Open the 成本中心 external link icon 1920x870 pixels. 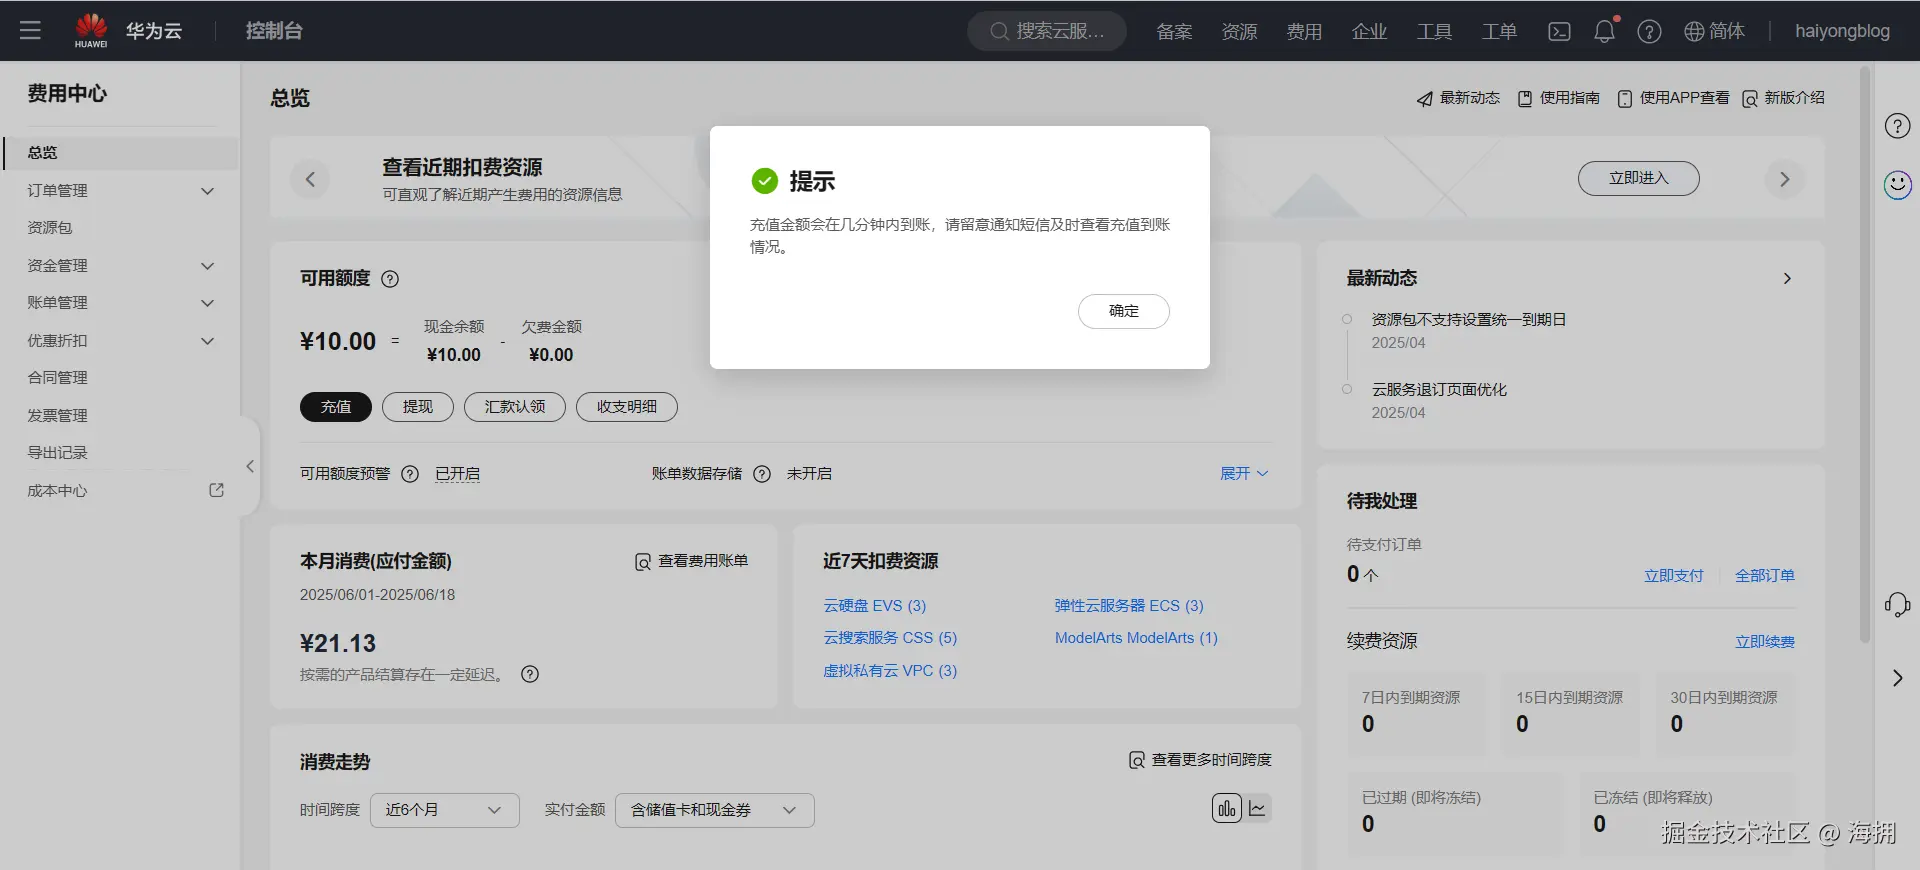pos(216,490)
